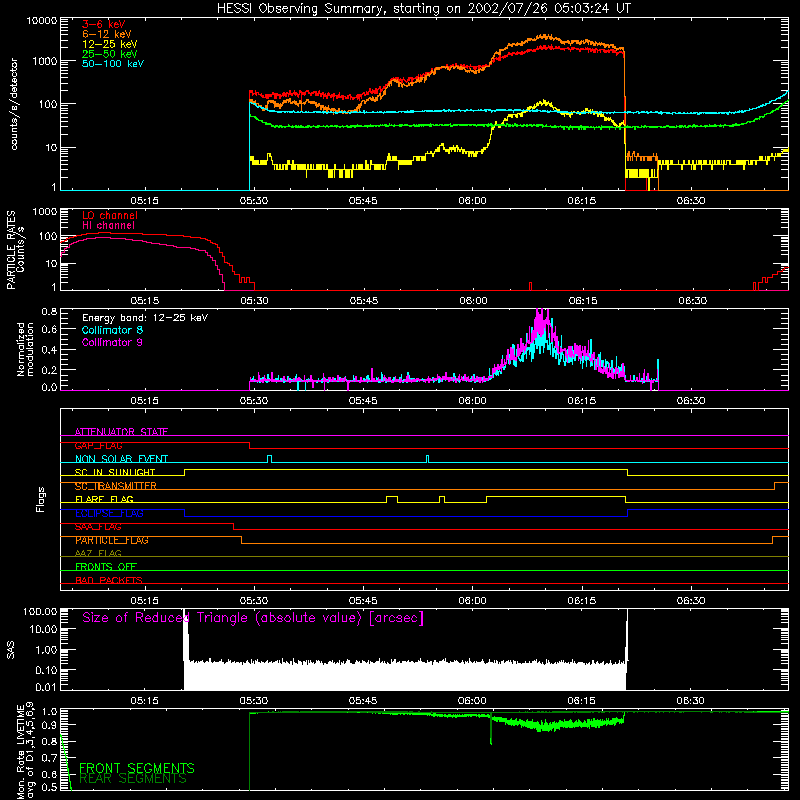The image size is (800, 800).
Task: Select the 'REAR SEGMENTS' legend label
Action: pos(133,779)
